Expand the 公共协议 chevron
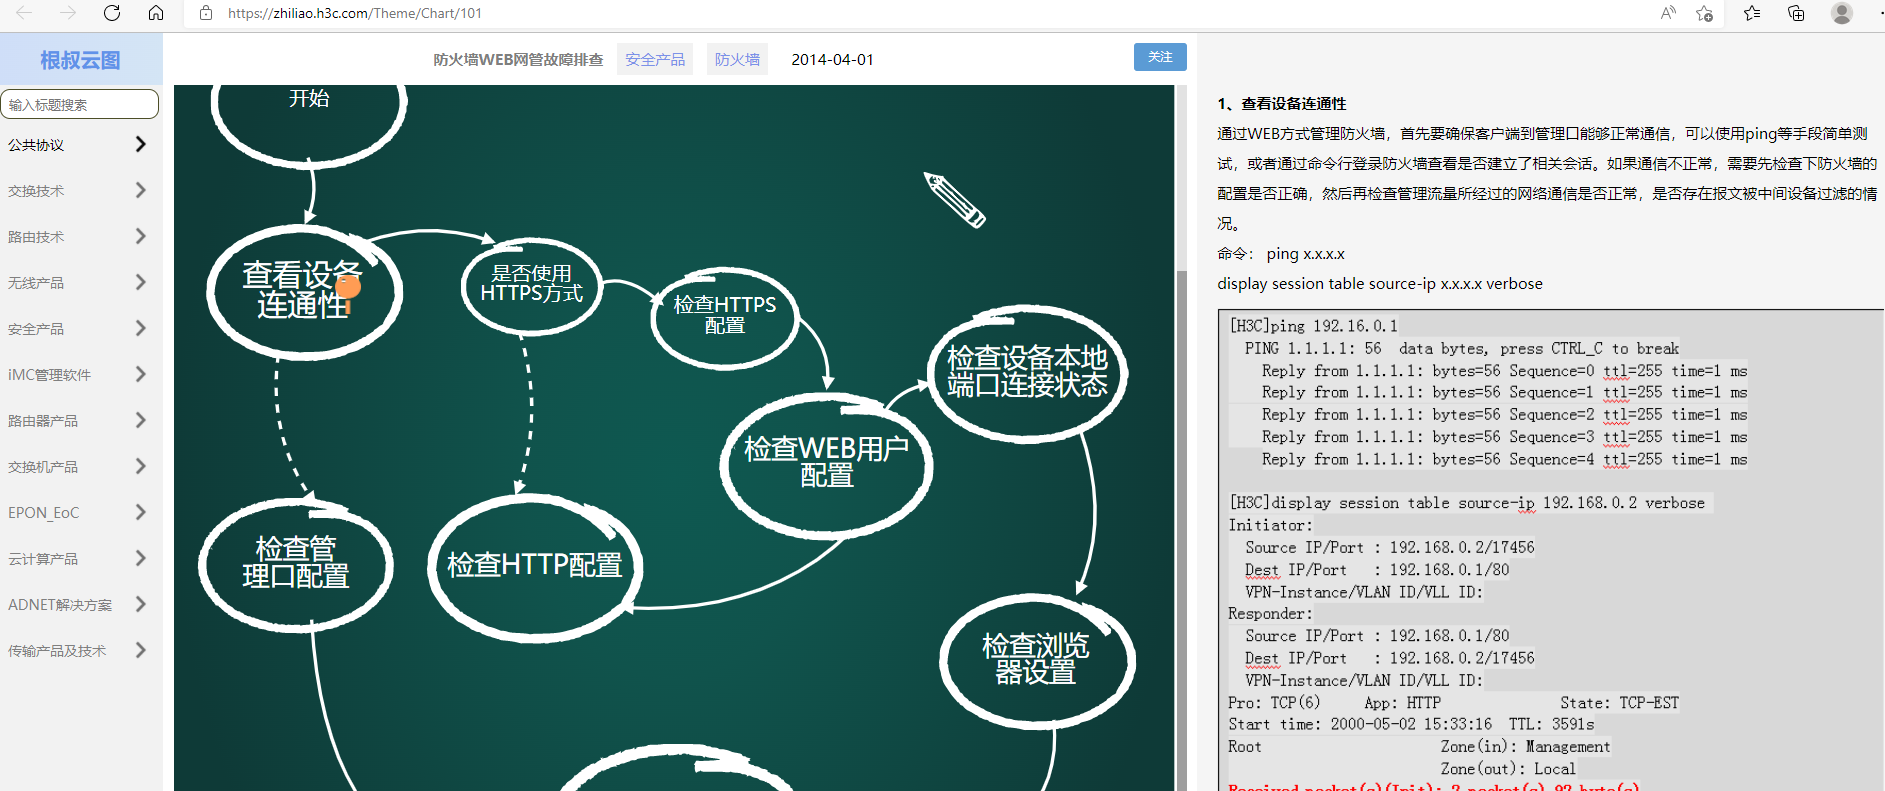Image resolution: width=1885 pixels, height=791 pixels. click(x=141, y=144)
